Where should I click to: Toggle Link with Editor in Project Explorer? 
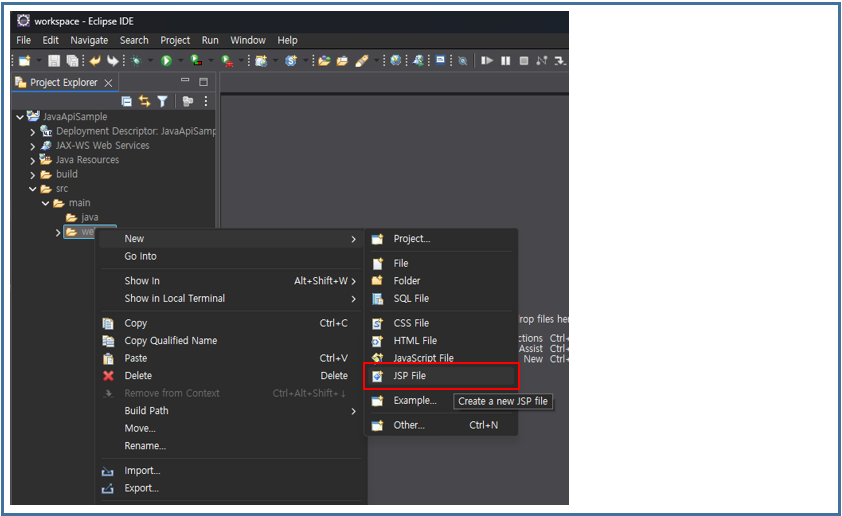(x=144, y=101)
